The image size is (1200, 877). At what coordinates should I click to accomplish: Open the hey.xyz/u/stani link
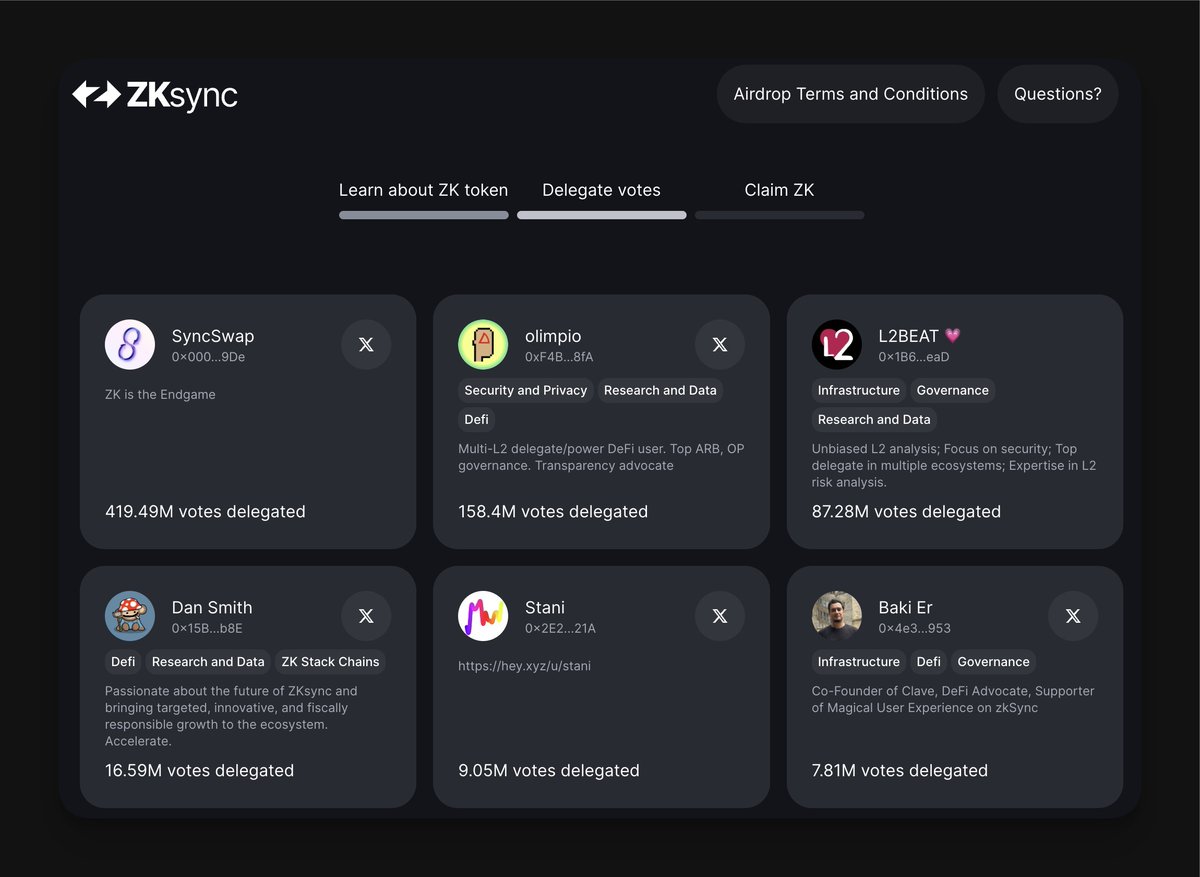[x=525, y=665]
